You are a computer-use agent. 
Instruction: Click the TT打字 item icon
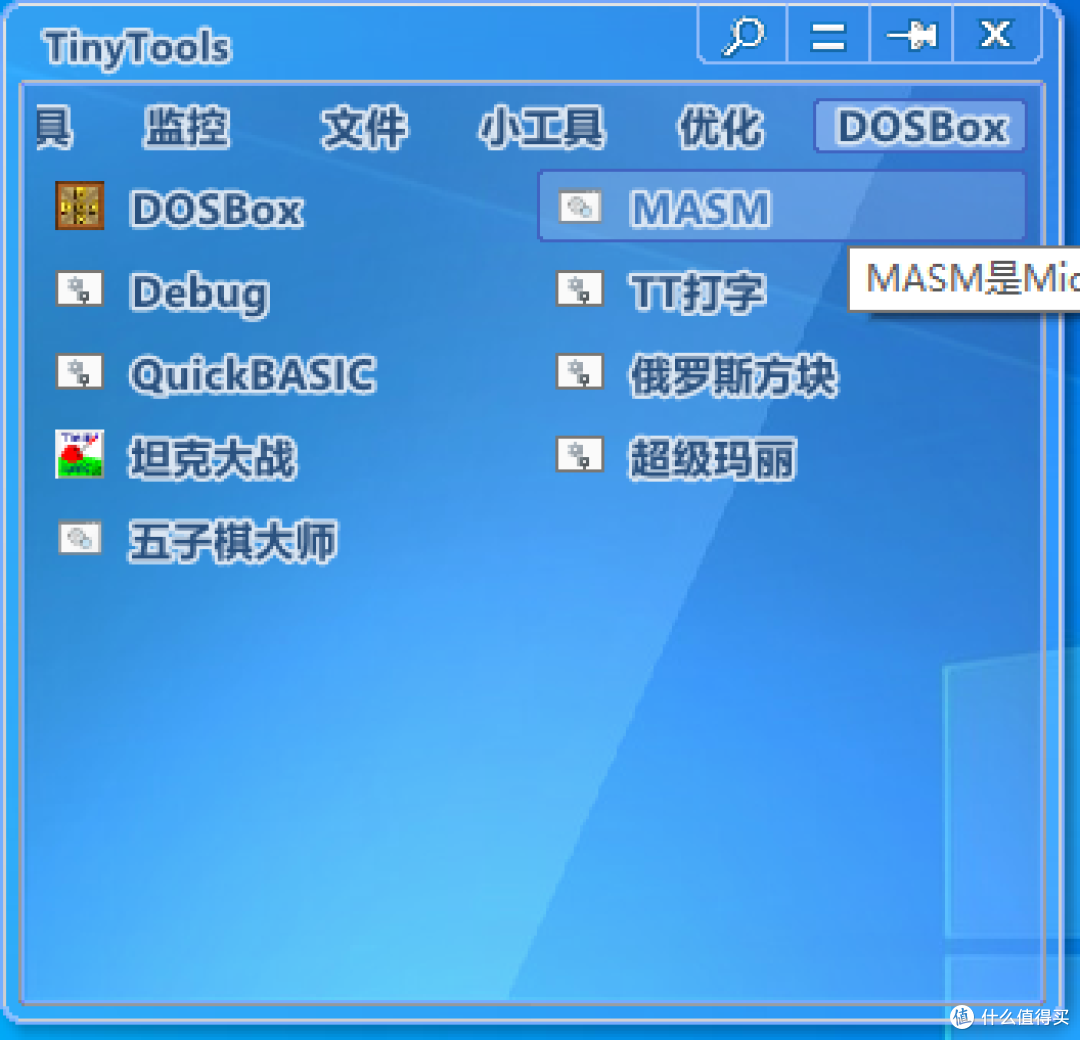[580, 289]
